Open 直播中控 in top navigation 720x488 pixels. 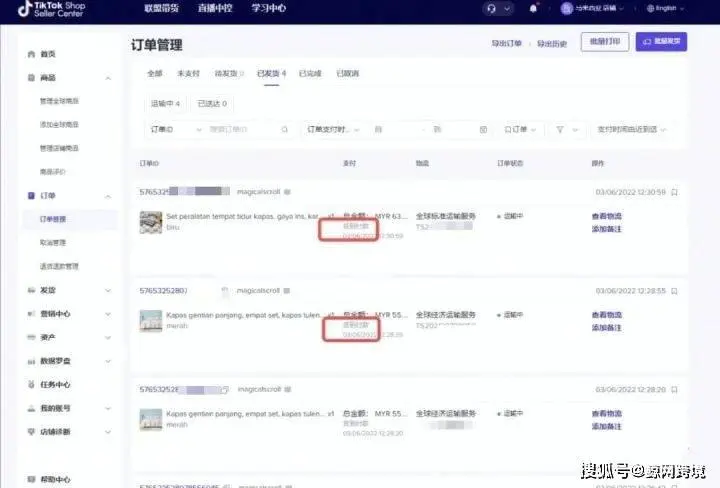(215, 8)
